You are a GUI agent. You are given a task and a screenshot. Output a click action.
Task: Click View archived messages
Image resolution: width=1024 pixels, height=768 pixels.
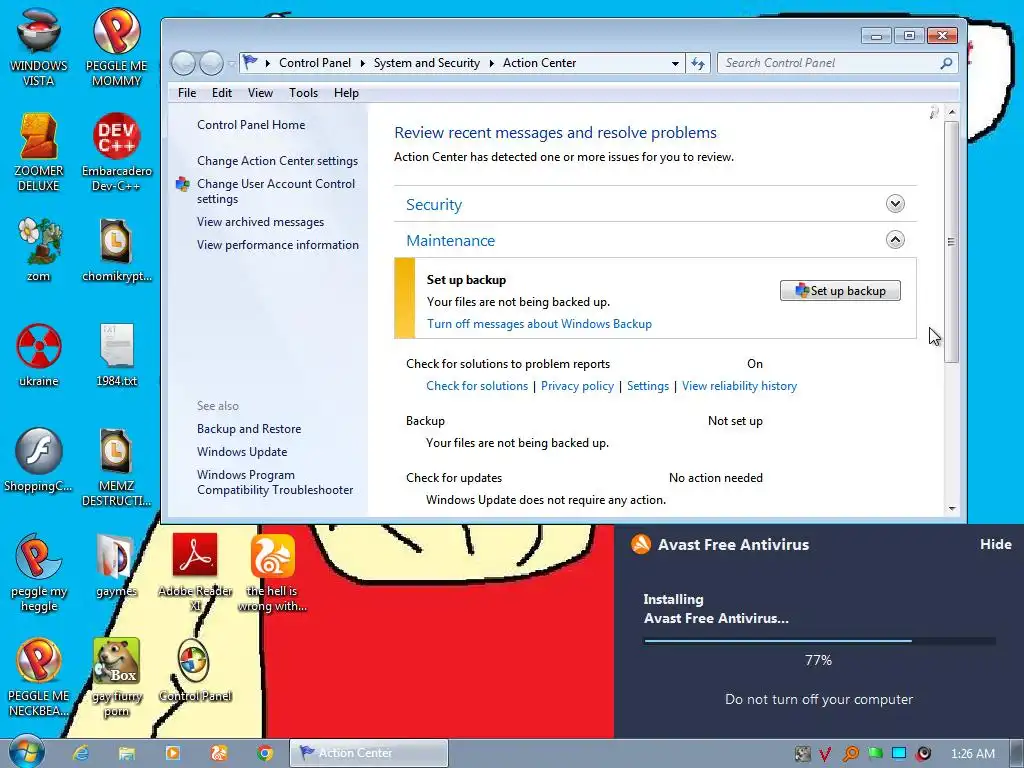coord(260,222)
